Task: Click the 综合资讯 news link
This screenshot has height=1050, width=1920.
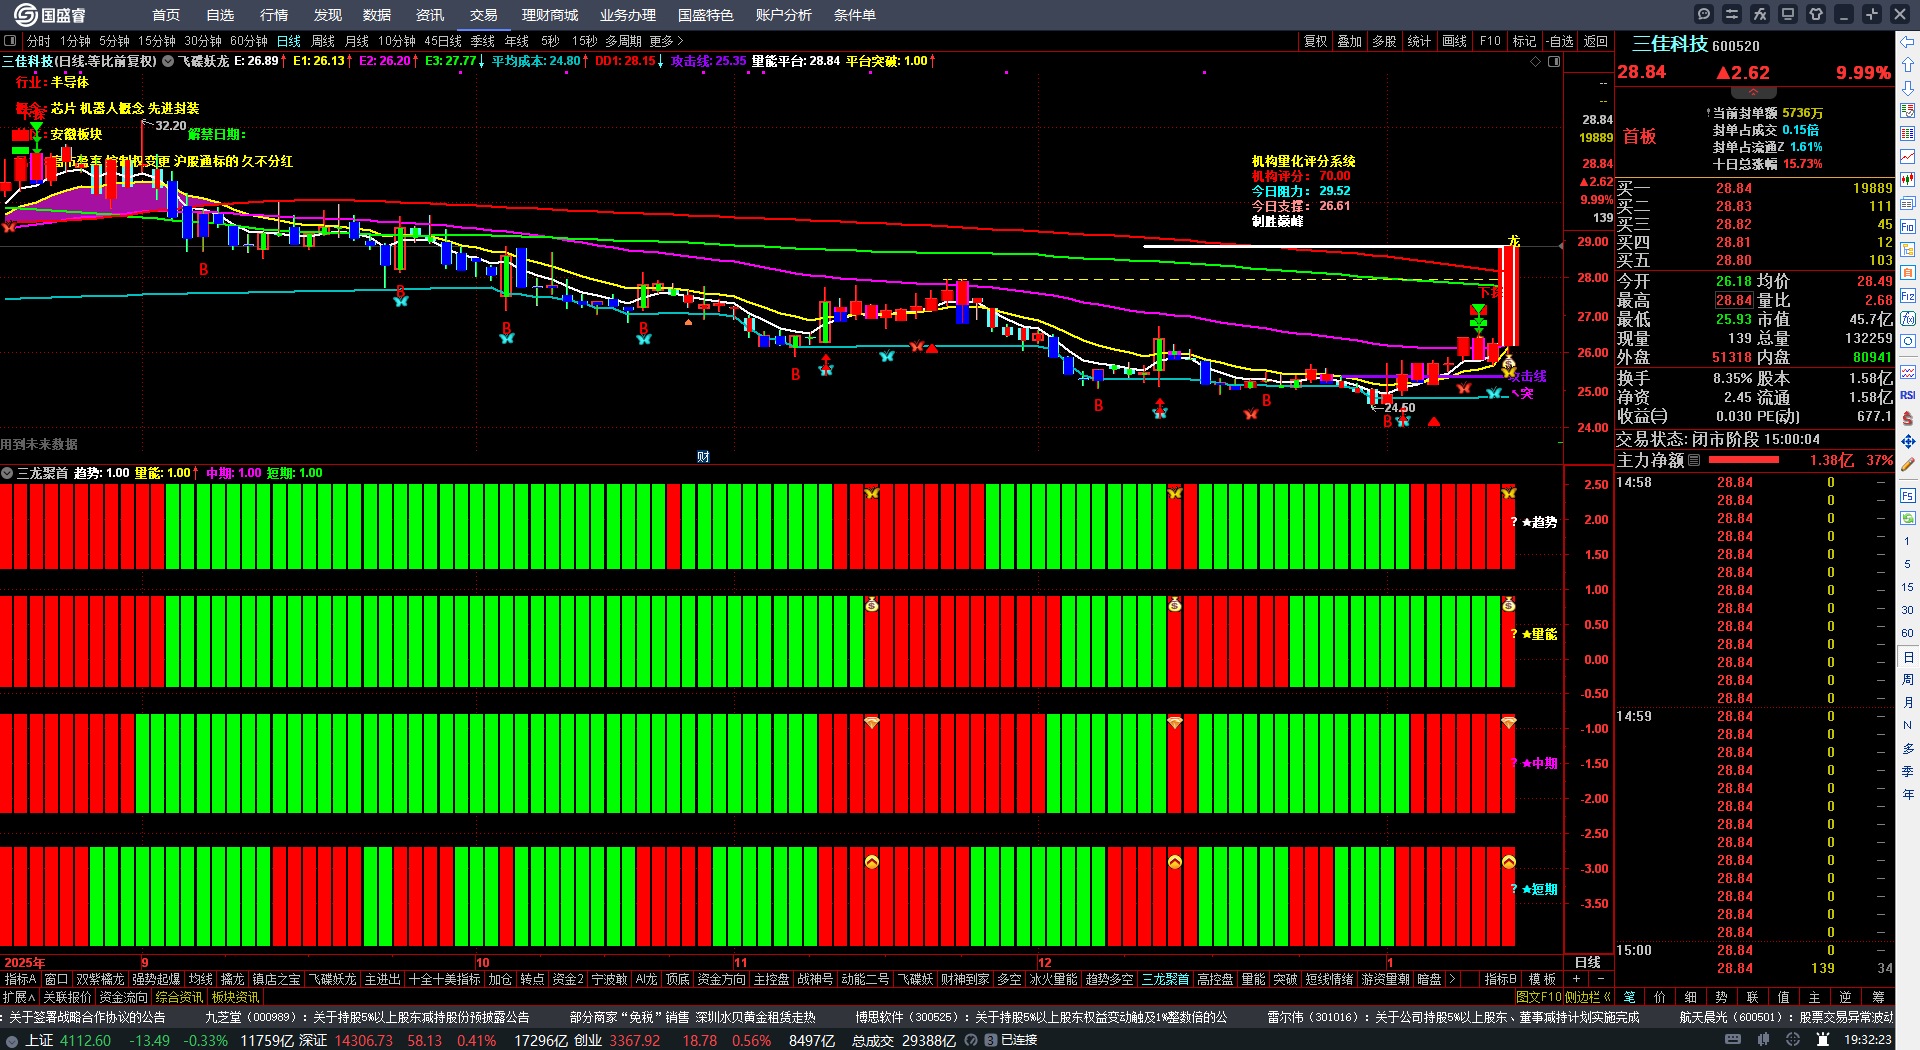Action: pos(179,997)
